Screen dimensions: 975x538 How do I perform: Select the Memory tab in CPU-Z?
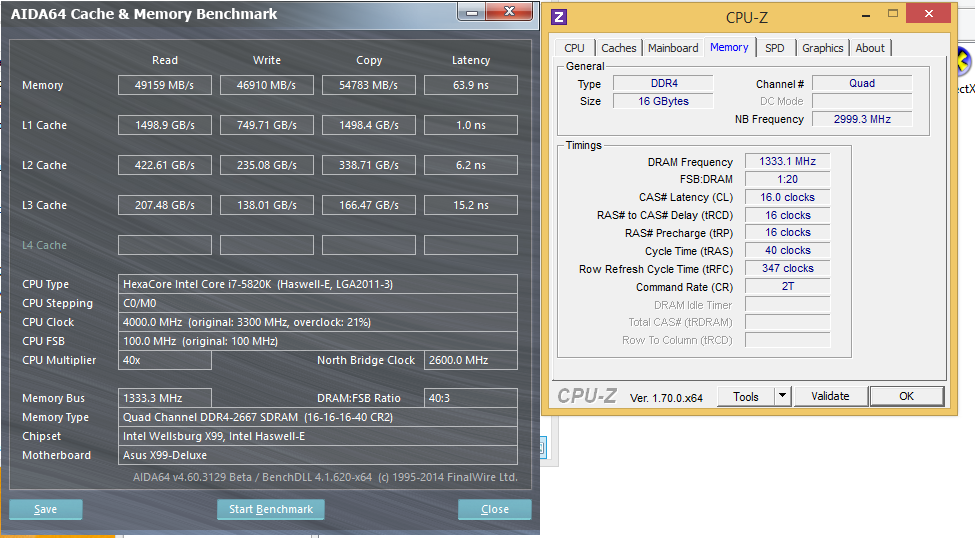point(729,47)
